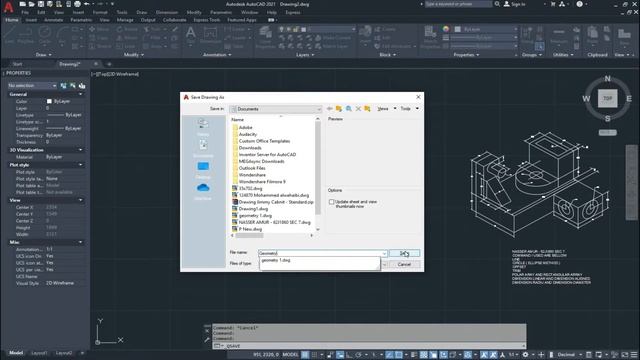Open the Save in Documents dropdown
This screenshot has width=640, height=360.
pos(276,109)
